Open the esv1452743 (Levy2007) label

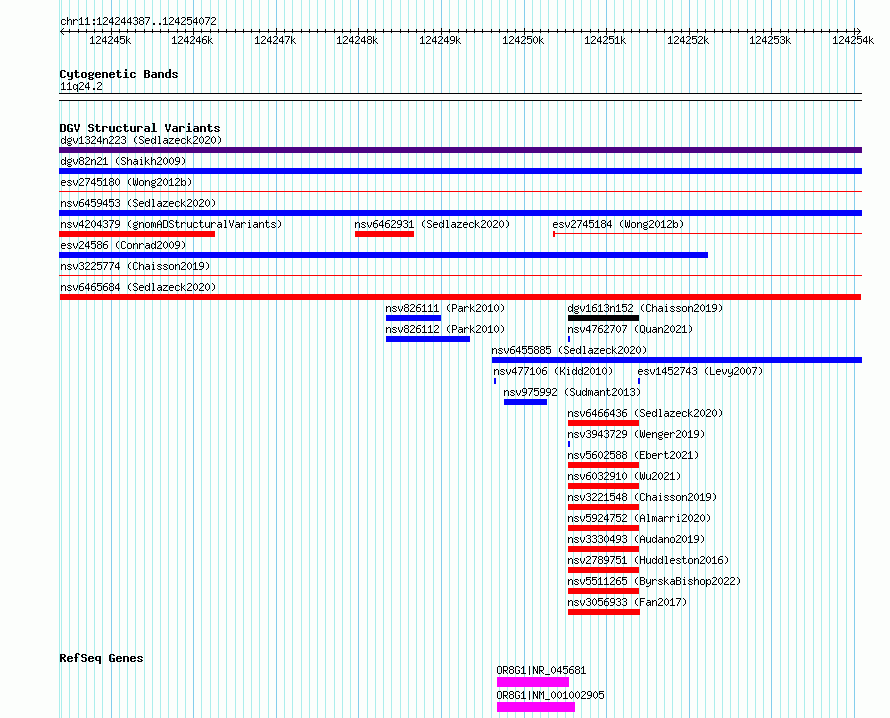[700, 371]
